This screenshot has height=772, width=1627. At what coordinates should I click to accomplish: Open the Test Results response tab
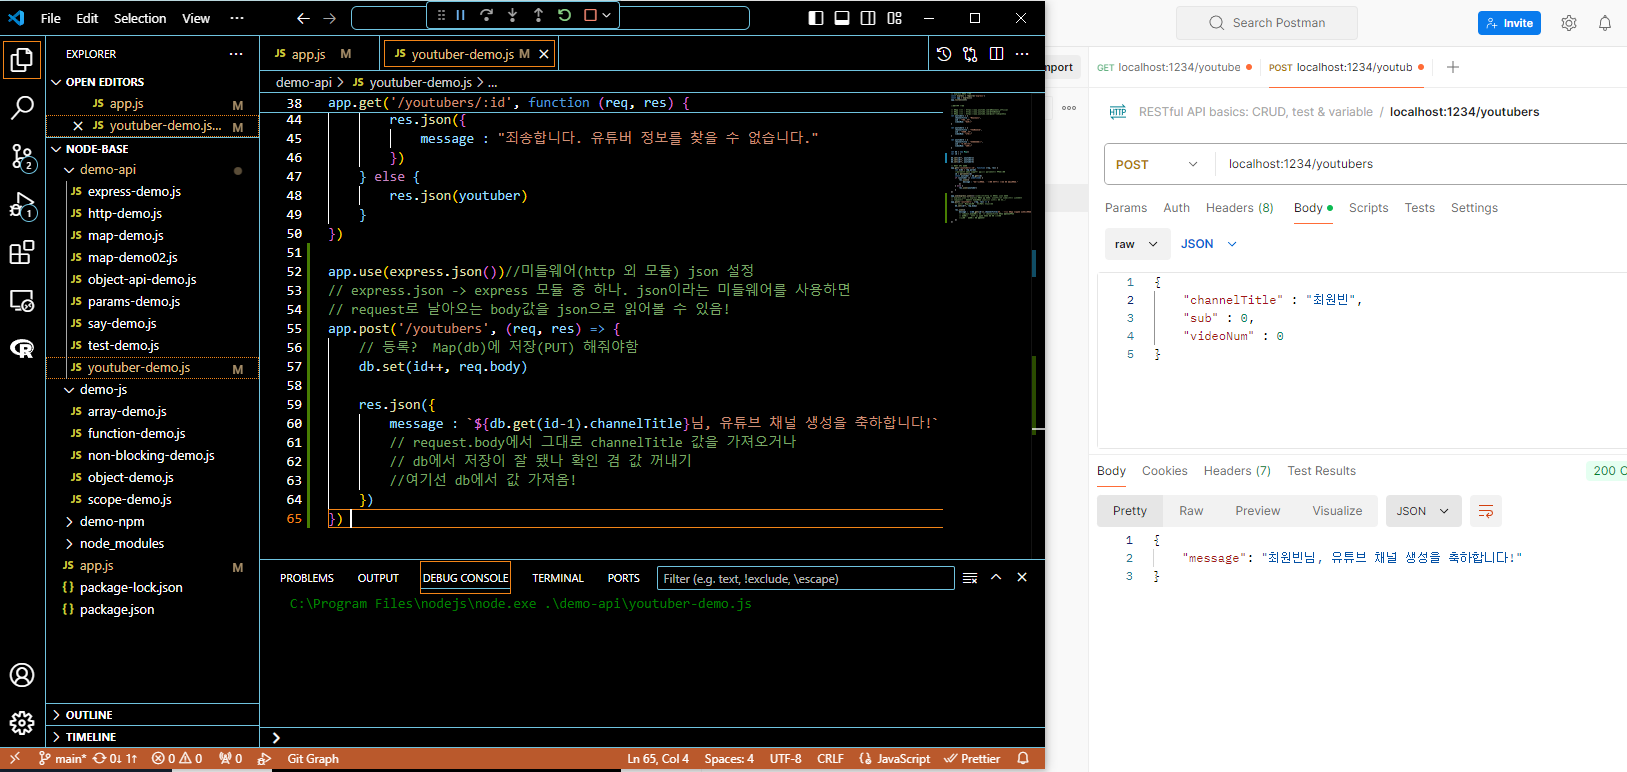[x=1321, y=471]
